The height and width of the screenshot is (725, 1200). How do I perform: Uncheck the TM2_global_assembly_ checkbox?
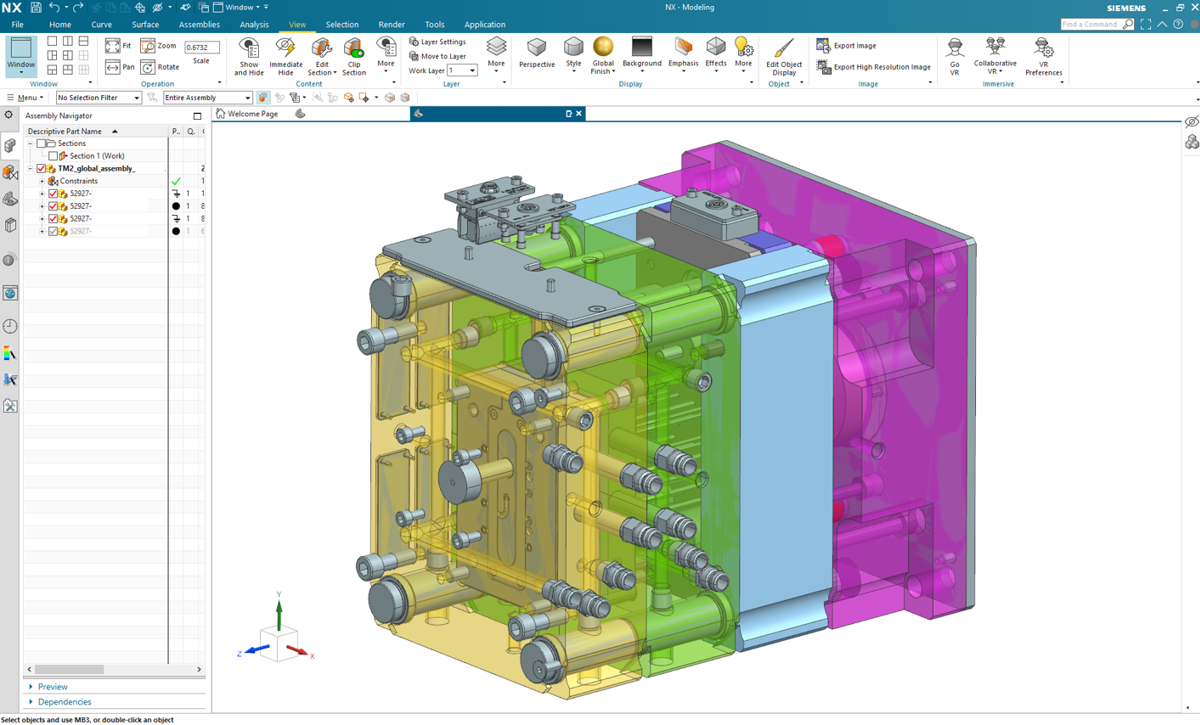[x=41, y=169]
